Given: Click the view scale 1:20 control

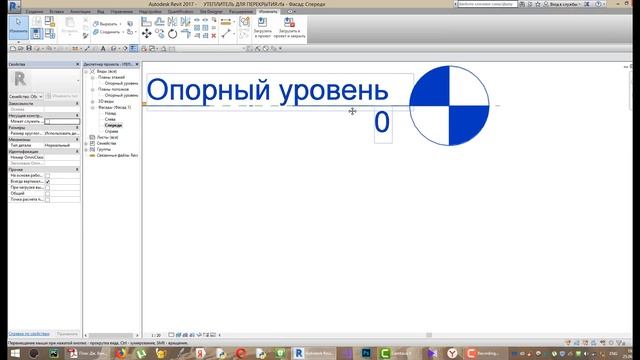Looking at the screenshot, I should tap(156, 335).
